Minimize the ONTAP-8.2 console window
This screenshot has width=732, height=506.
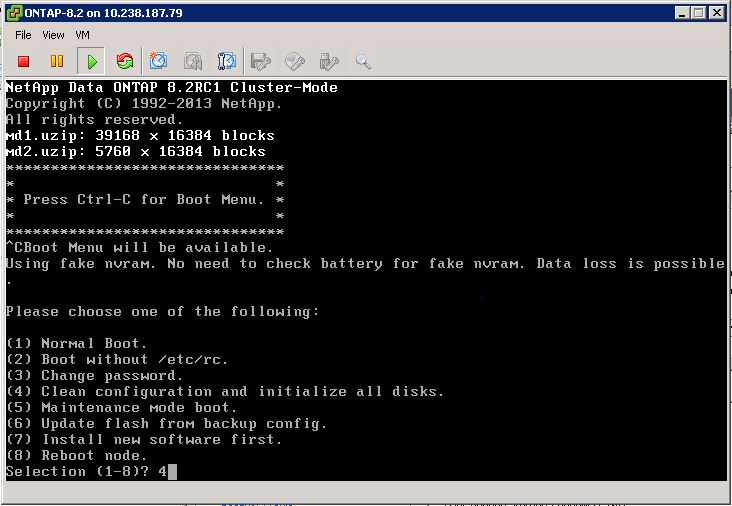pos(682,13)
